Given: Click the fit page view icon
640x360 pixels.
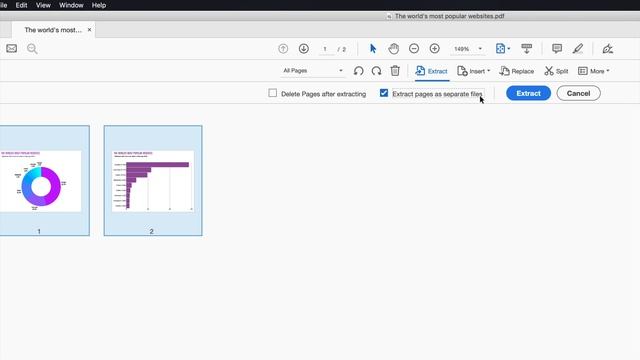Looking at the screenshot, I should tap(500, 49).
